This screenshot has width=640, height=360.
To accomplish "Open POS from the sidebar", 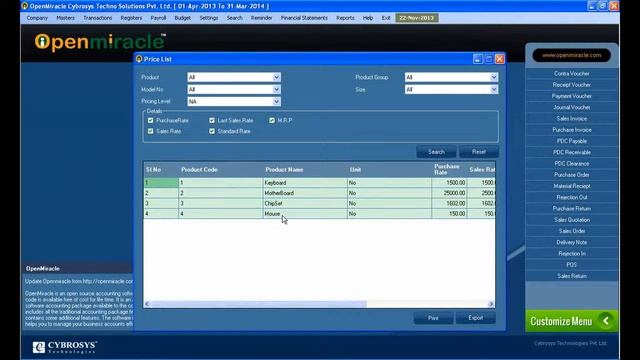I will [x=571, y=265].
